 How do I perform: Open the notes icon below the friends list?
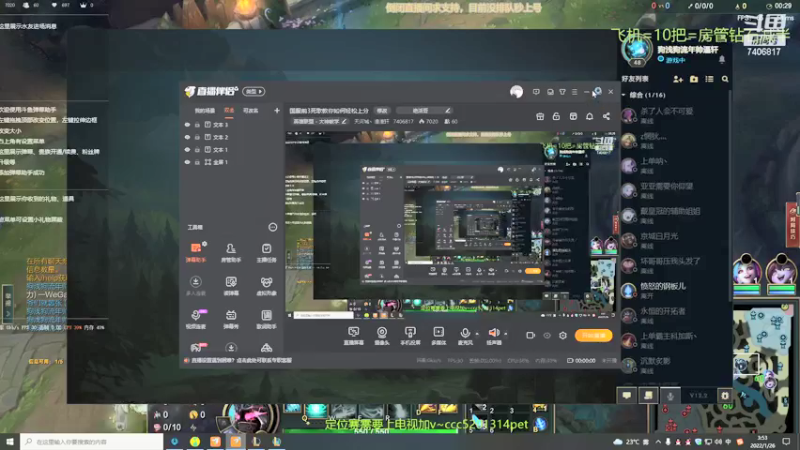click(648, 395)
